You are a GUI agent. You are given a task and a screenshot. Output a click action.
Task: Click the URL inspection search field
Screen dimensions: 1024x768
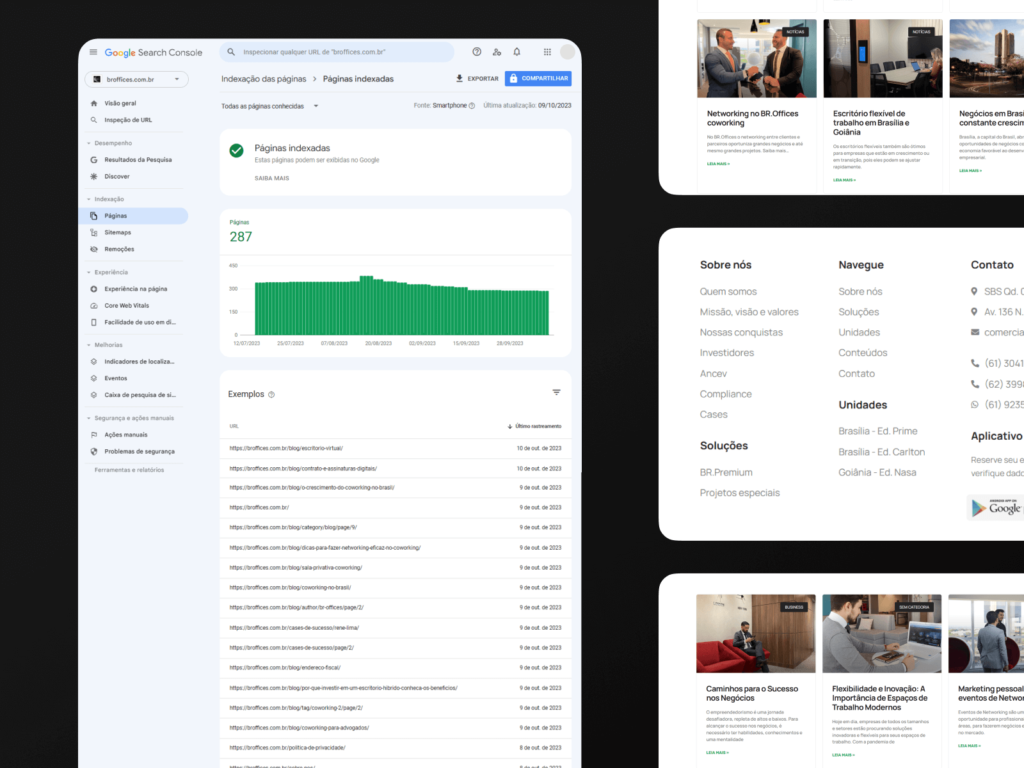point(337,52)
